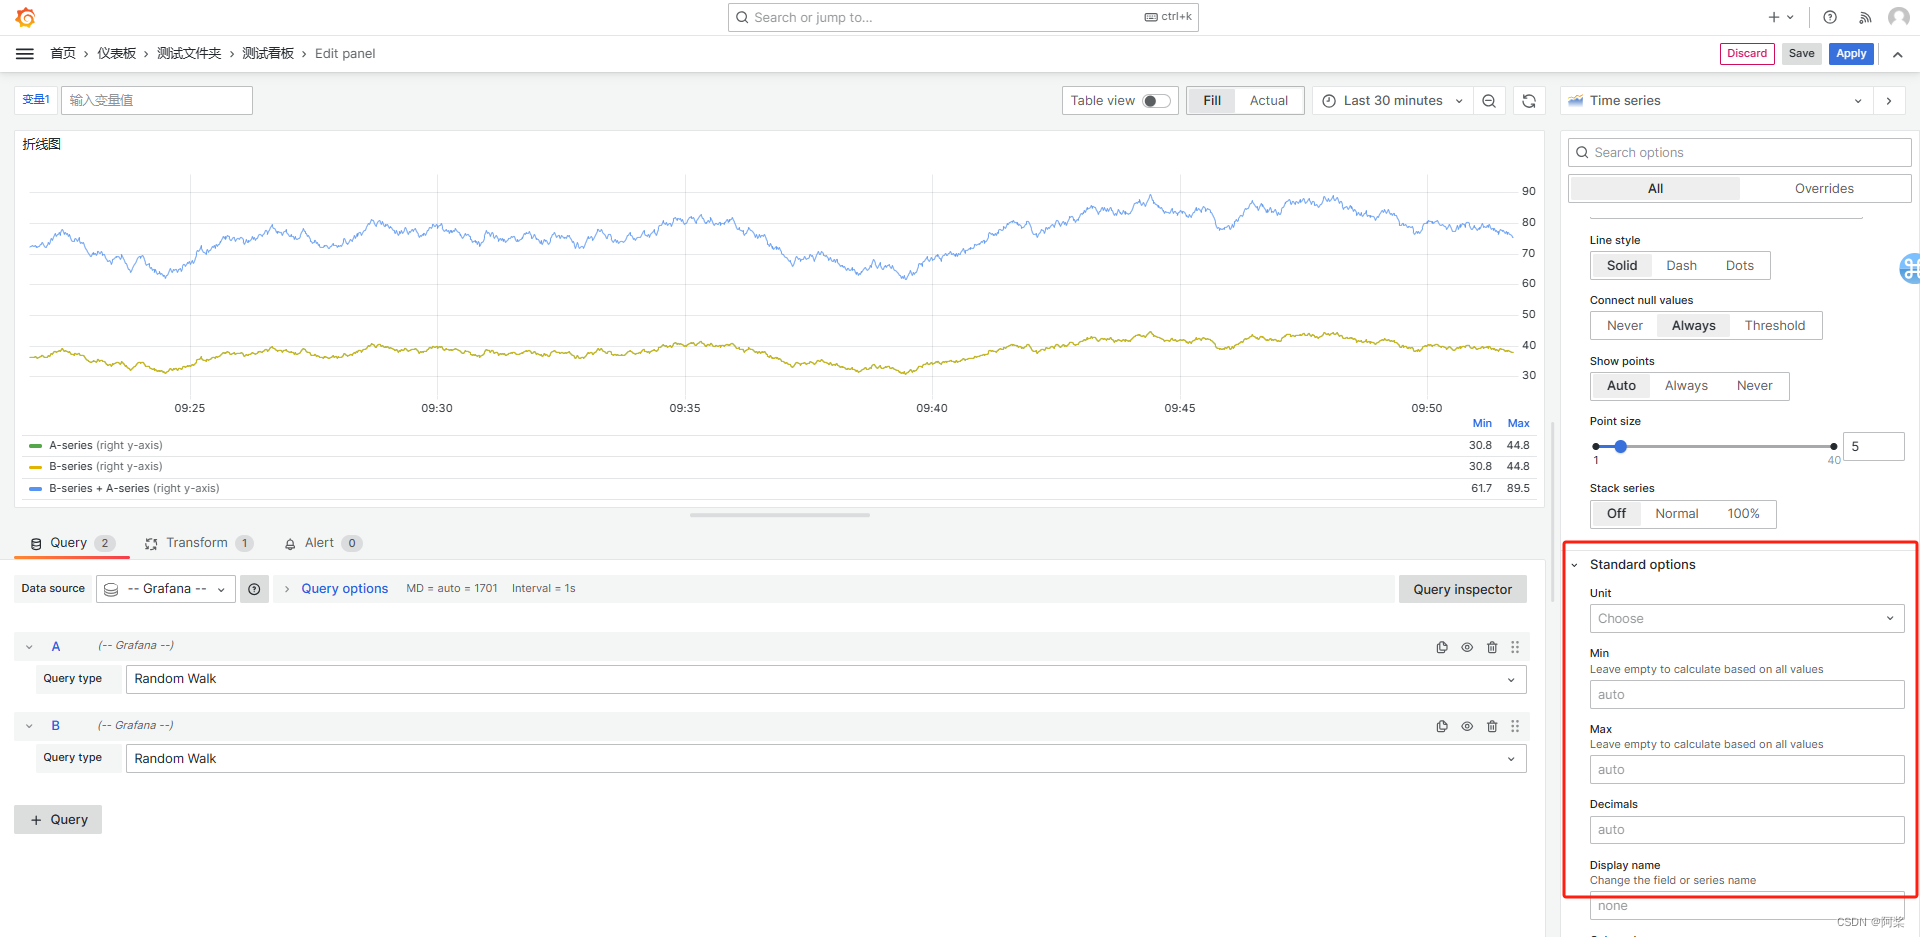Focus the Search options field
This screenshot has width=1920, height=937.
click(1740, 153)
